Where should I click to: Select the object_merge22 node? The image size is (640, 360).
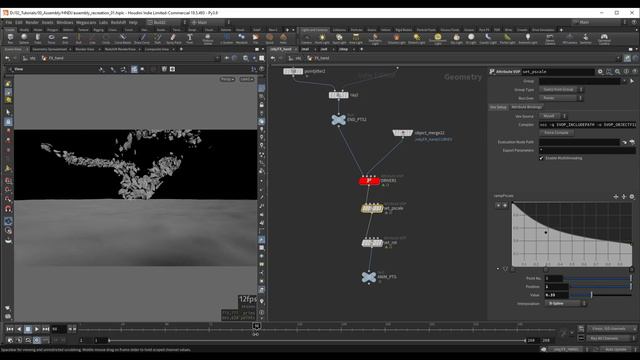[x=403, y=133]
